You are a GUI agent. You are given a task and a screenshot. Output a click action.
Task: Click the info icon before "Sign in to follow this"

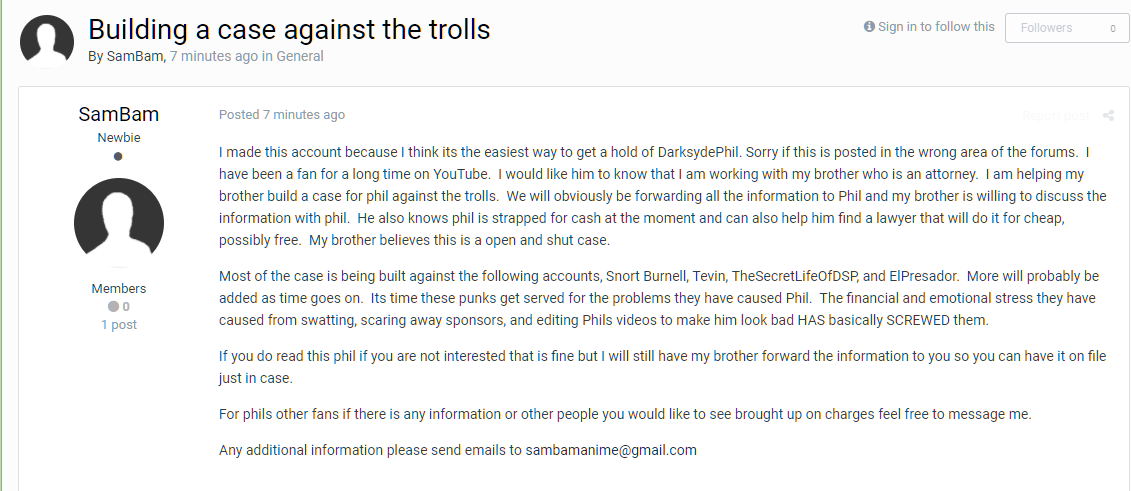coord(869,27)
